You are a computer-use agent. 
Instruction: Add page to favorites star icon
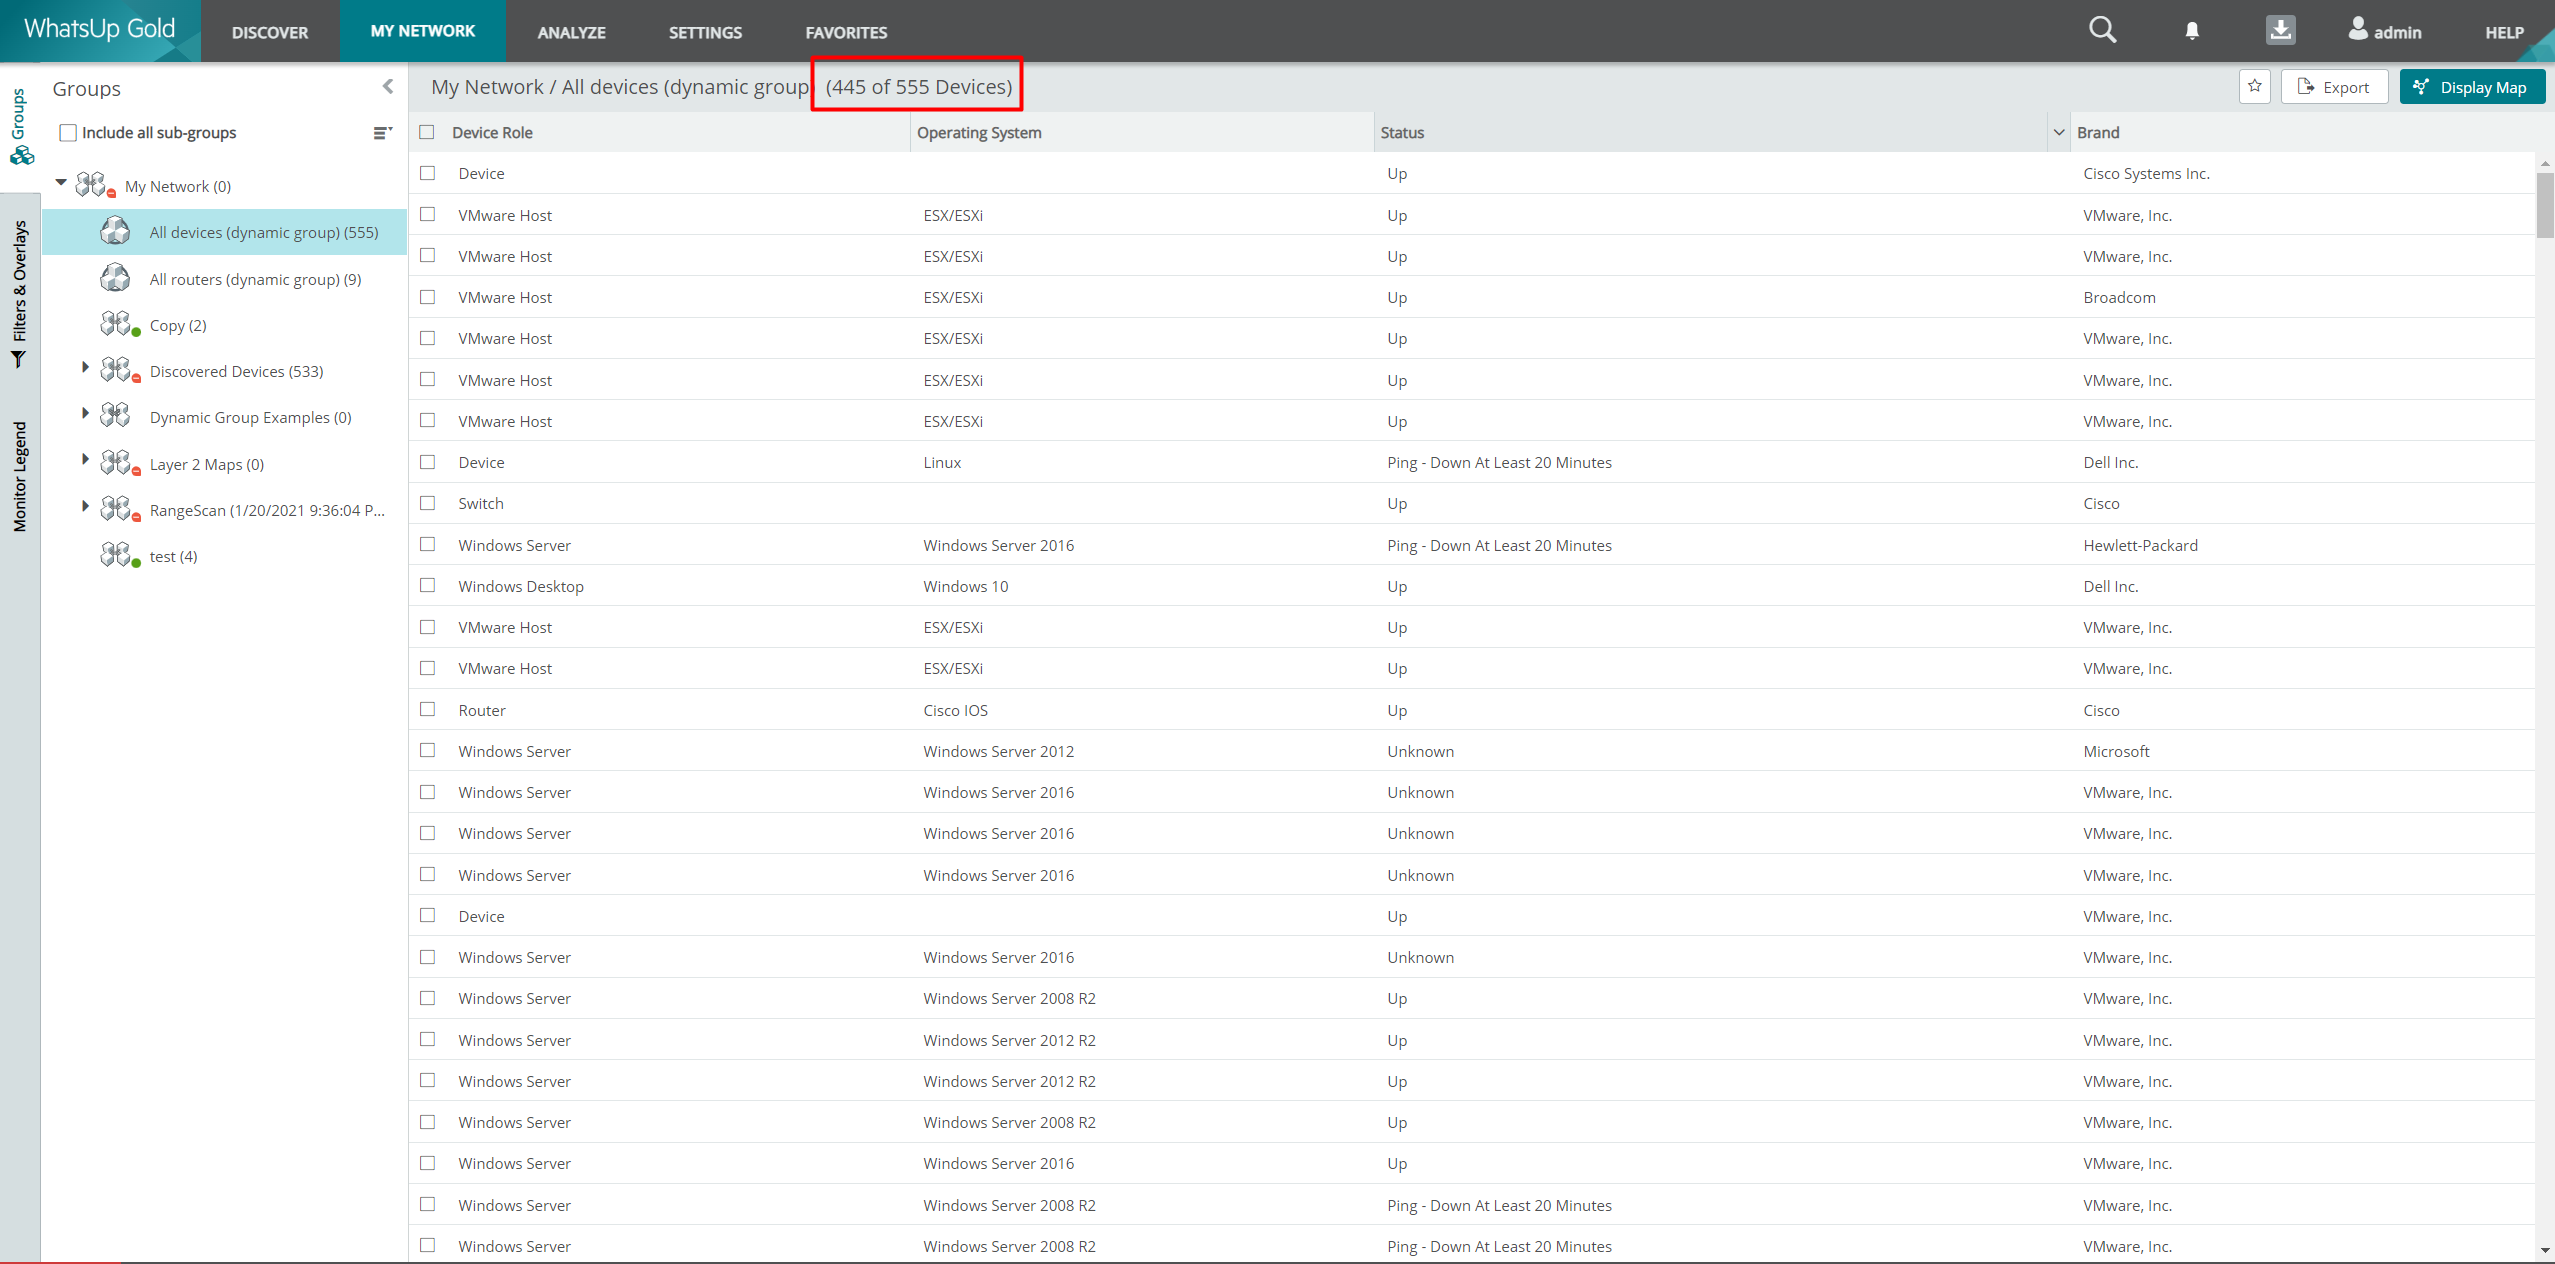(2254, 87)
